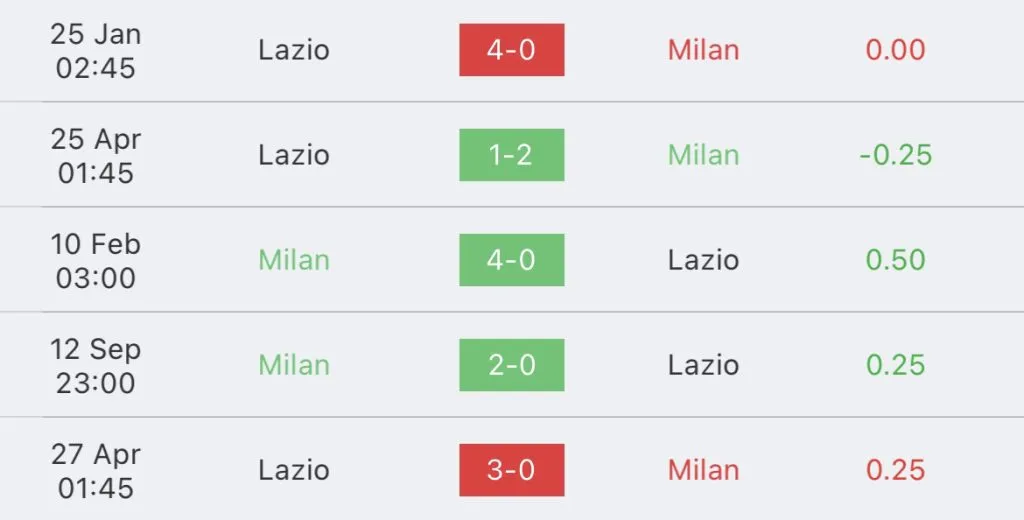Click Lazio in the 25 Jan match row

point(294,50)
